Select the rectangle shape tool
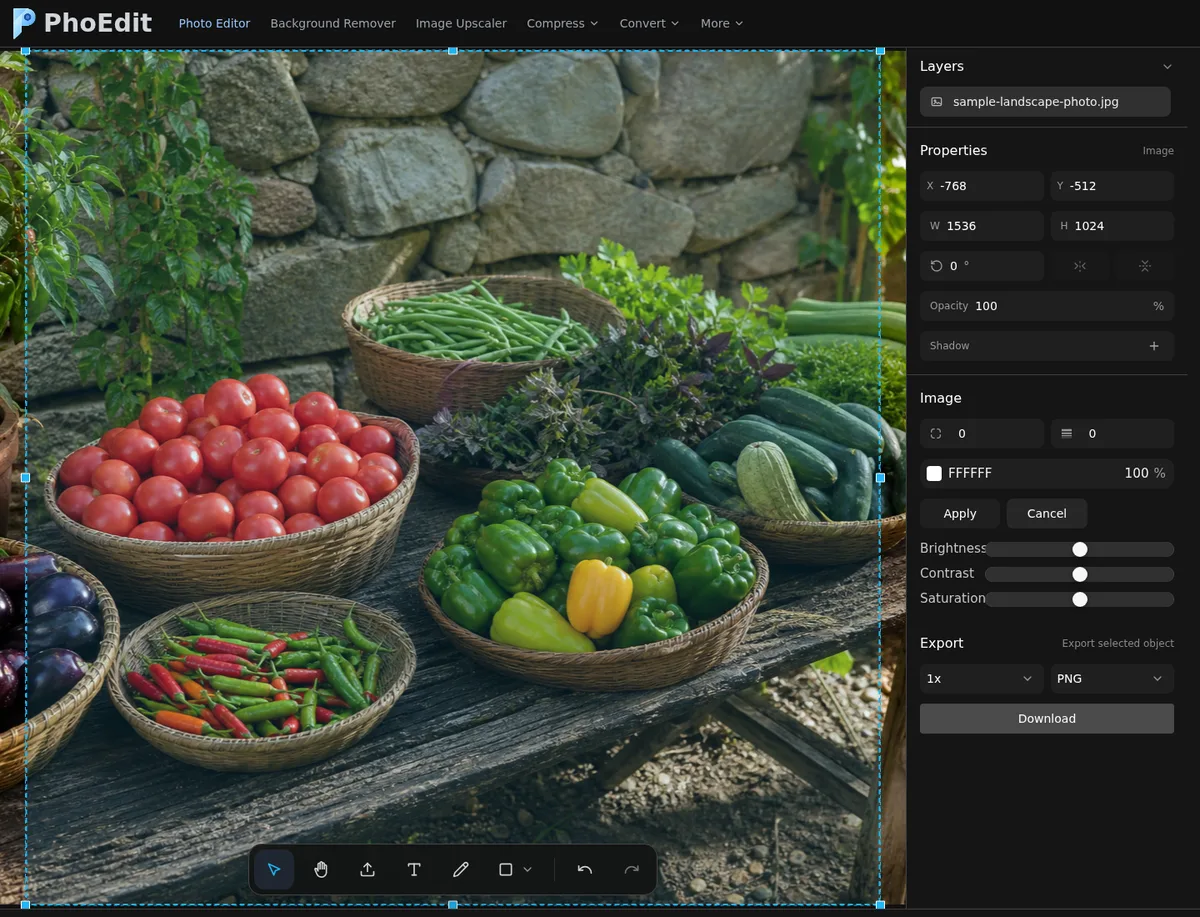The height and width of the screenshot is (917, 1200). click(x=506, y=870)
